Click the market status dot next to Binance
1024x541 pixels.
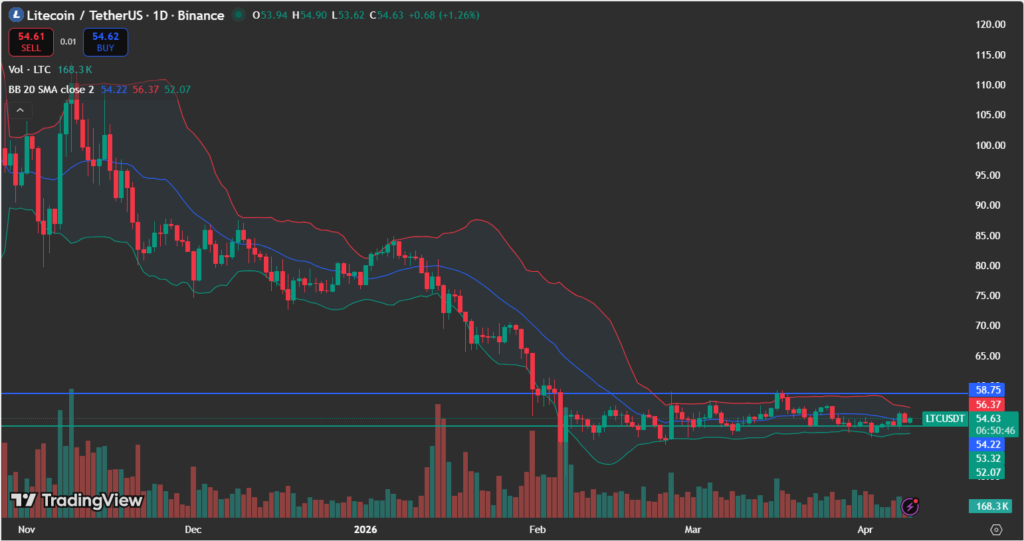coord(238,14)
